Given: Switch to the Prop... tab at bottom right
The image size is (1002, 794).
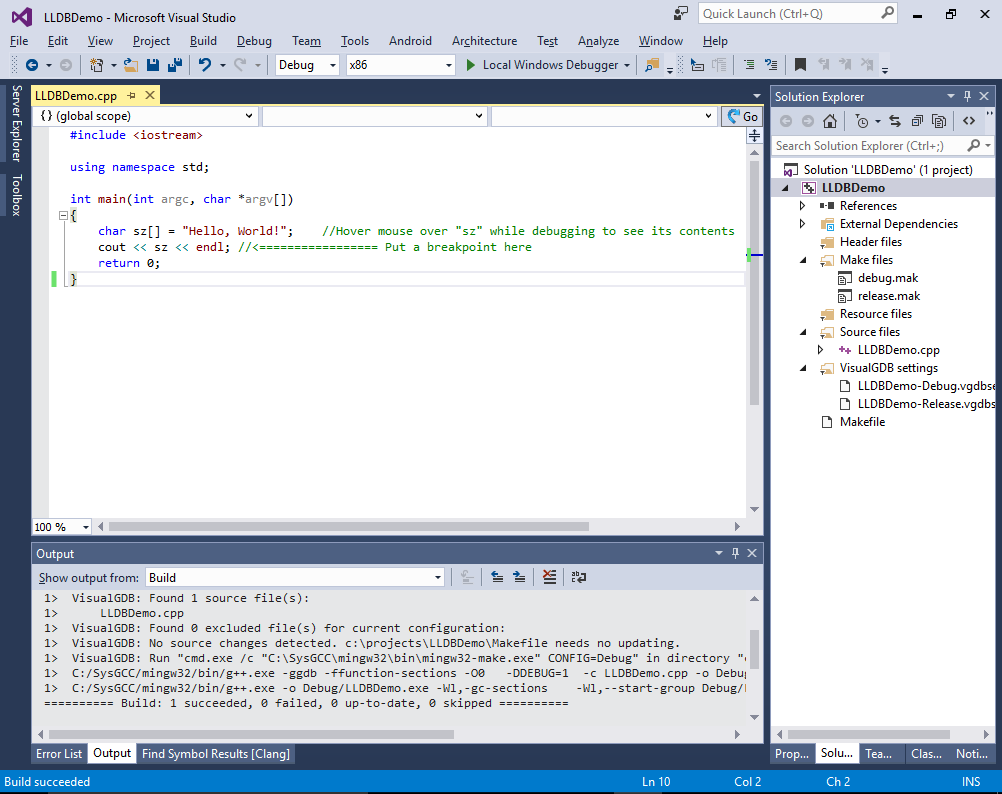Looking at the screenshot, I should click(x=792, y=754).
